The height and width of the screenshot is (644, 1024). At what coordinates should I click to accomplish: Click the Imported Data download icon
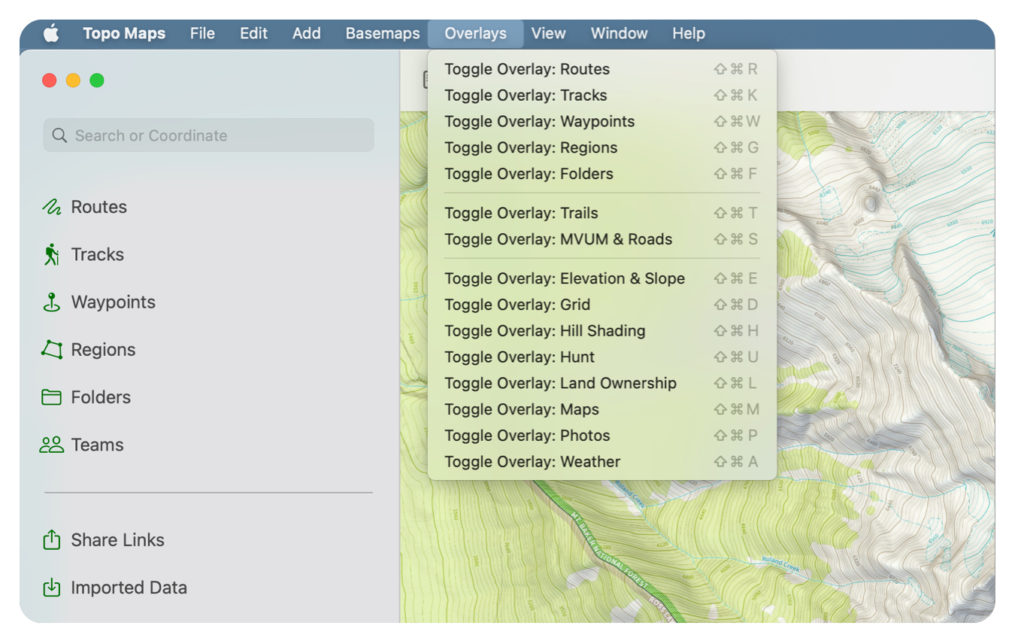52,587
